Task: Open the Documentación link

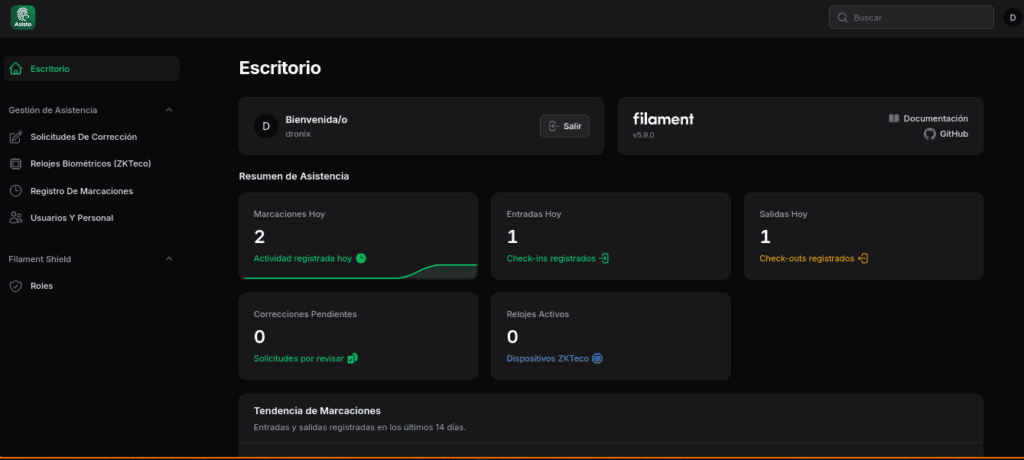Action: point(928,118)
